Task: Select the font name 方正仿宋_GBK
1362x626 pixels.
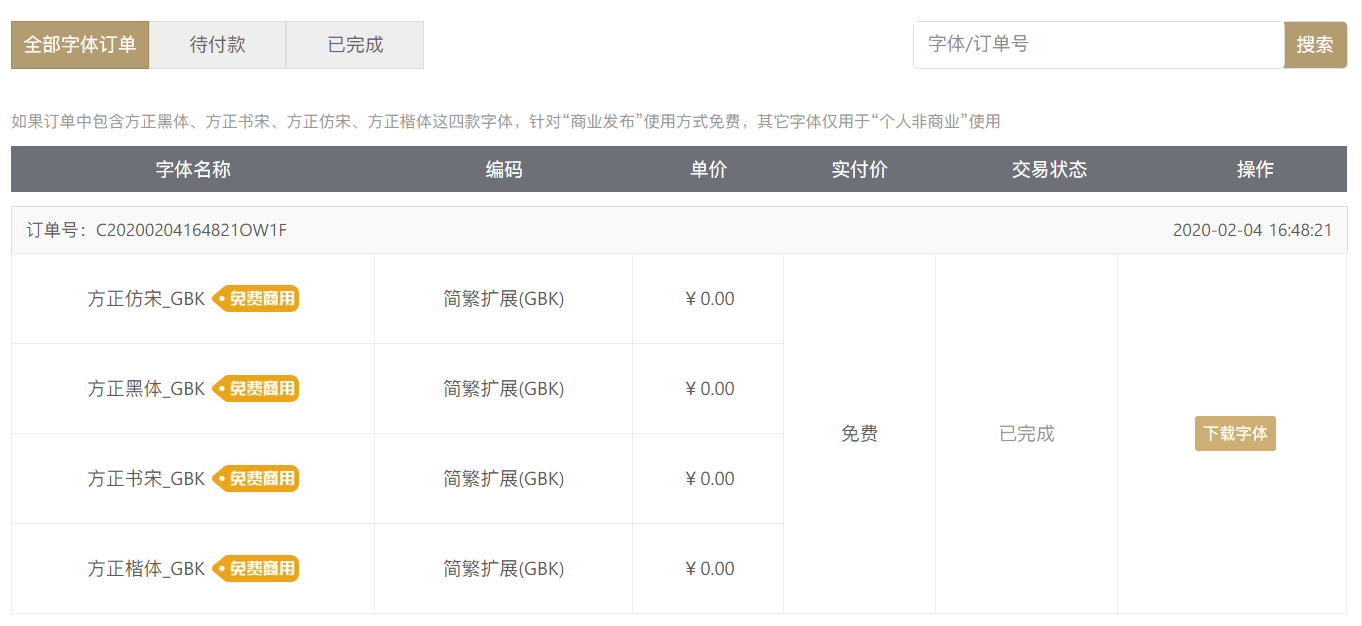Action: click(146, 299)
